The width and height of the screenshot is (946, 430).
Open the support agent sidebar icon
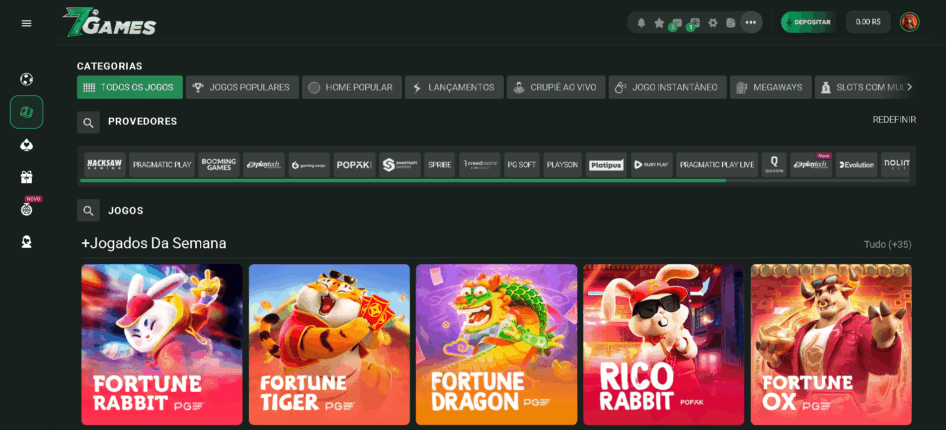(27, 242)
